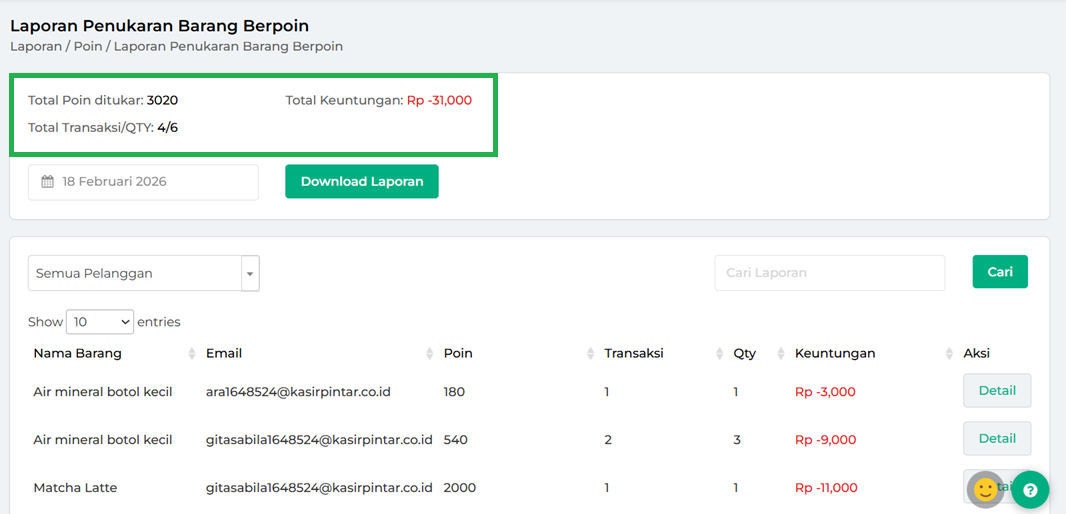The width and height of the screenshot is (1066, 514).
Task: Click into the Cari Laporan search field
Action: tap(829, 273)
